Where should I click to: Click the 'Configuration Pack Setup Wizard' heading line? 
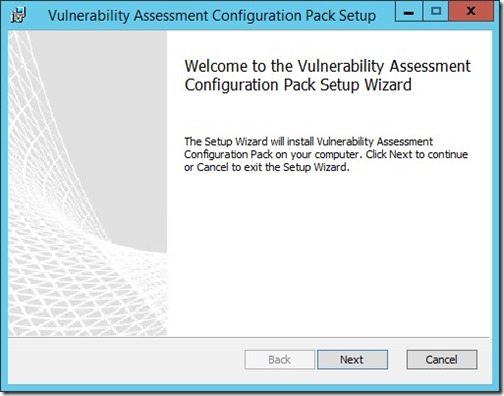298,85
